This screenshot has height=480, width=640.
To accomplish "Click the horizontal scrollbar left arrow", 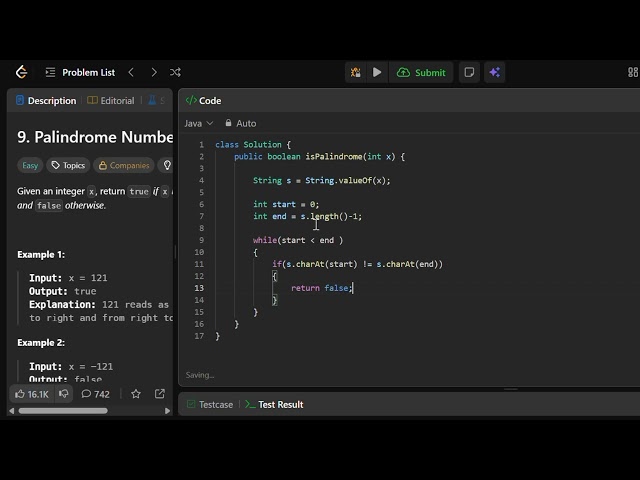I will pyautogui.click(x=11, y=411).
